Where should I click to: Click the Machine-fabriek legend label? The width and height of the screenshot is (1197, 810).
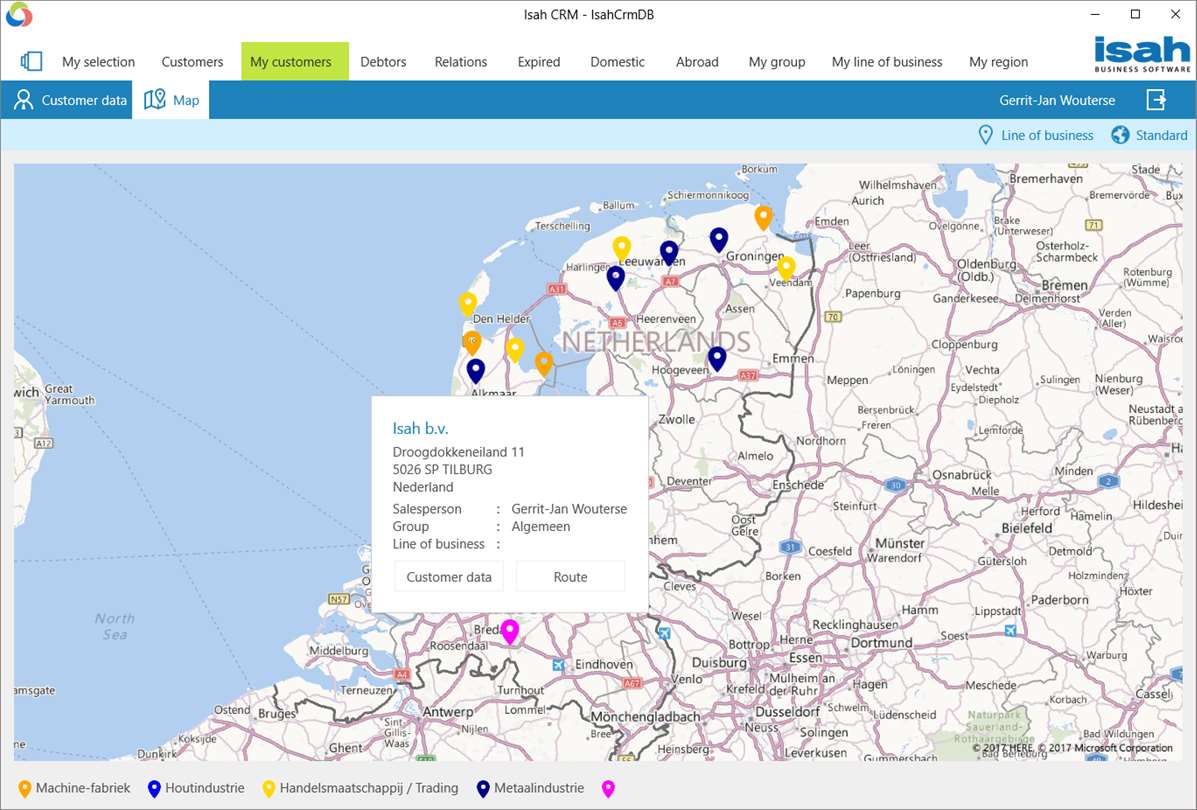(x=83, y=788)
